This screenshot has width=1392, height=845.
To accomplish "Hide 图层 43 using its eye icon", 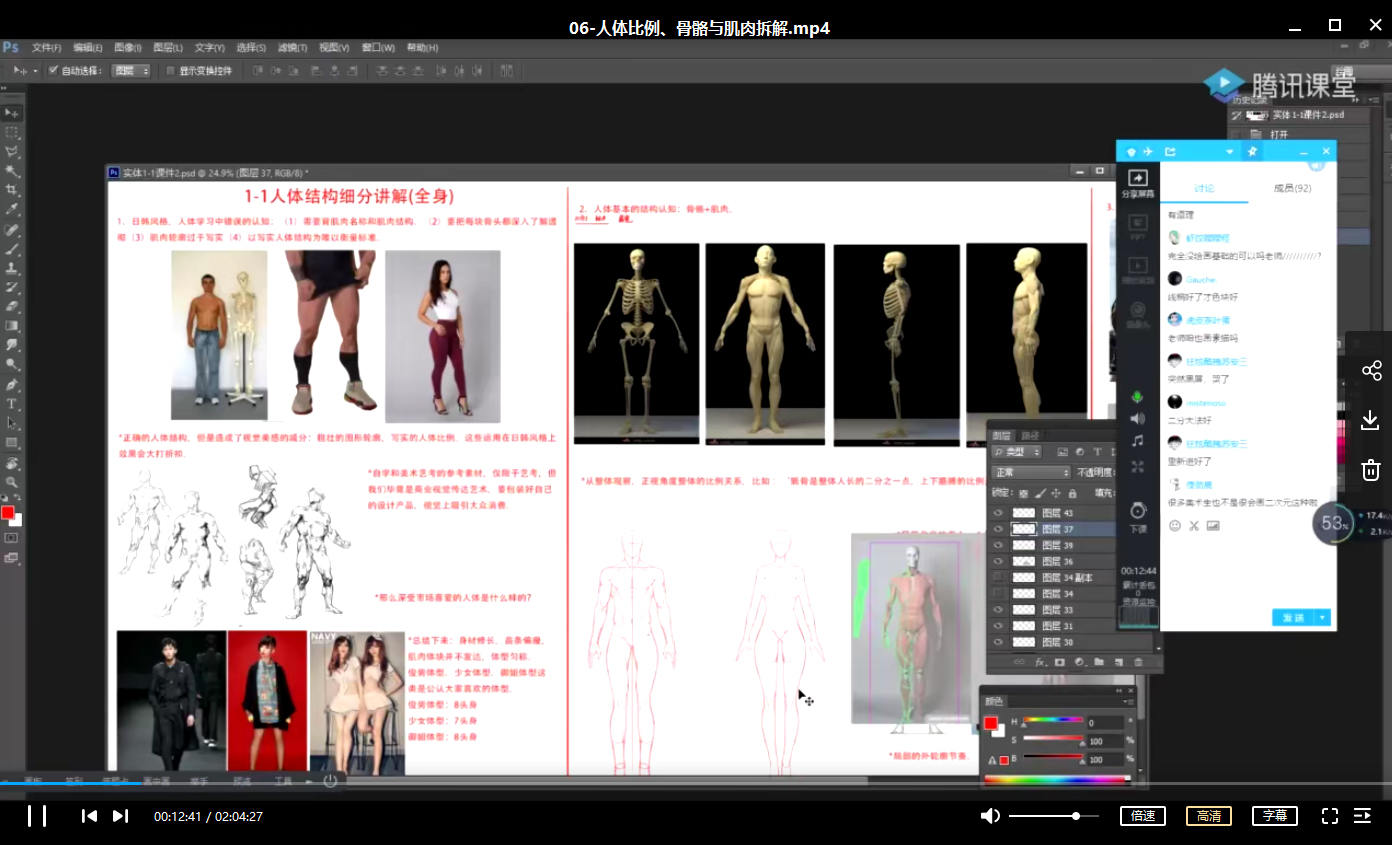I will [x=998, y=513].
